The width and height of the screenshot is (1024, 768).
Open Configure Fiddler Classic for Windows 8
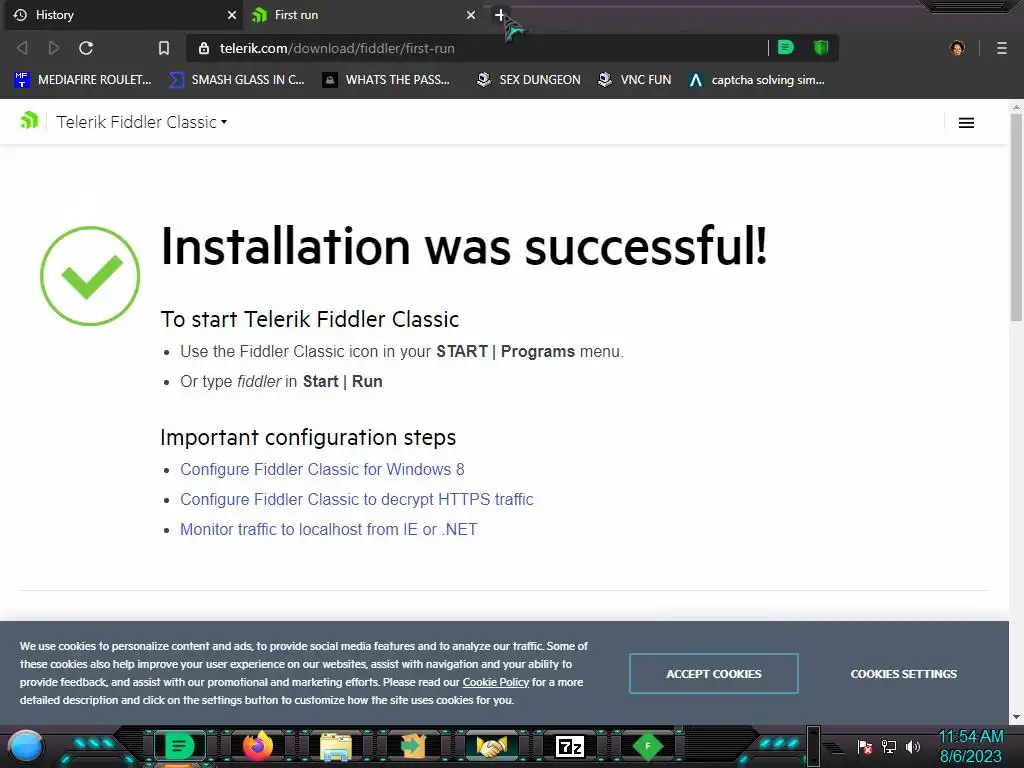[x=322, y=470]
